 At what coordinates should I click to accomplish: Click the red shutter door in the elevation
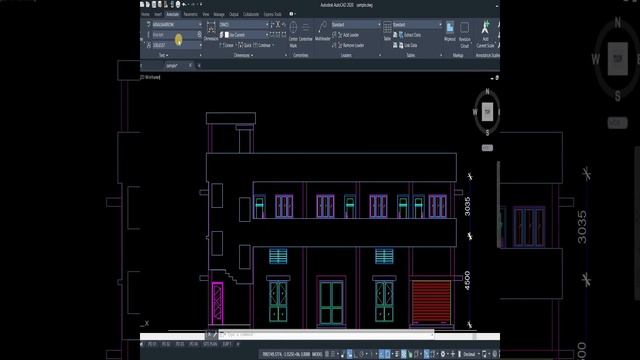click(431, 301)
